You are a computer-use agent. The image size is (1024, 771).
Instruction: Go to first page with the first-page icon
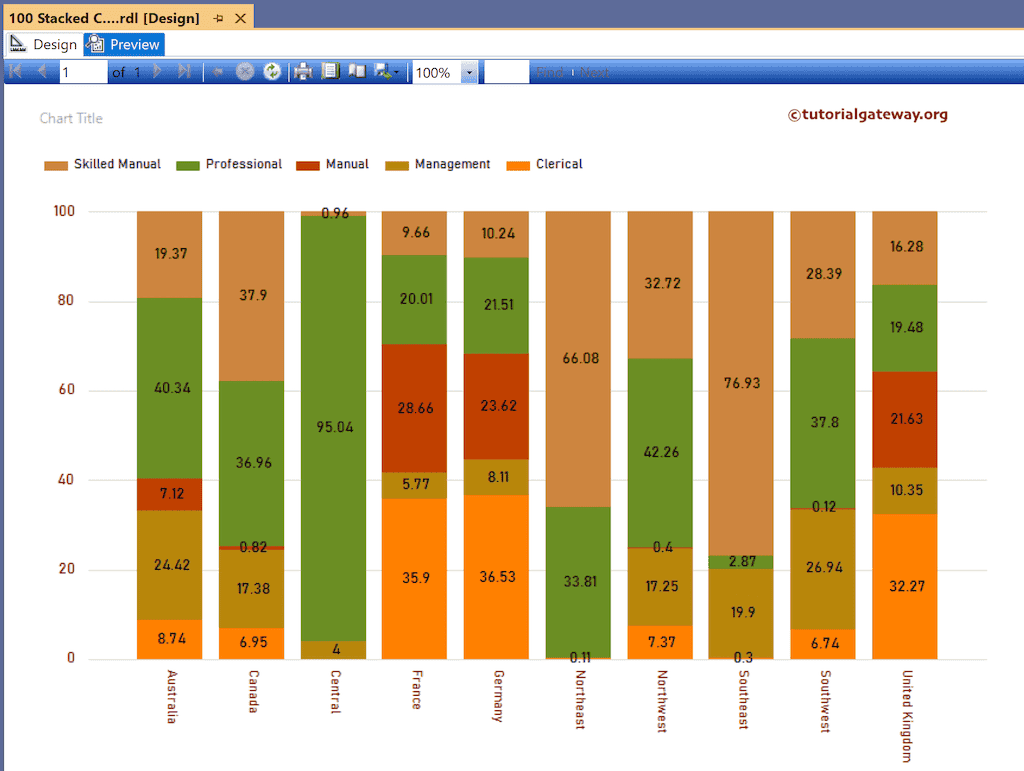click(x=13, y=71)
